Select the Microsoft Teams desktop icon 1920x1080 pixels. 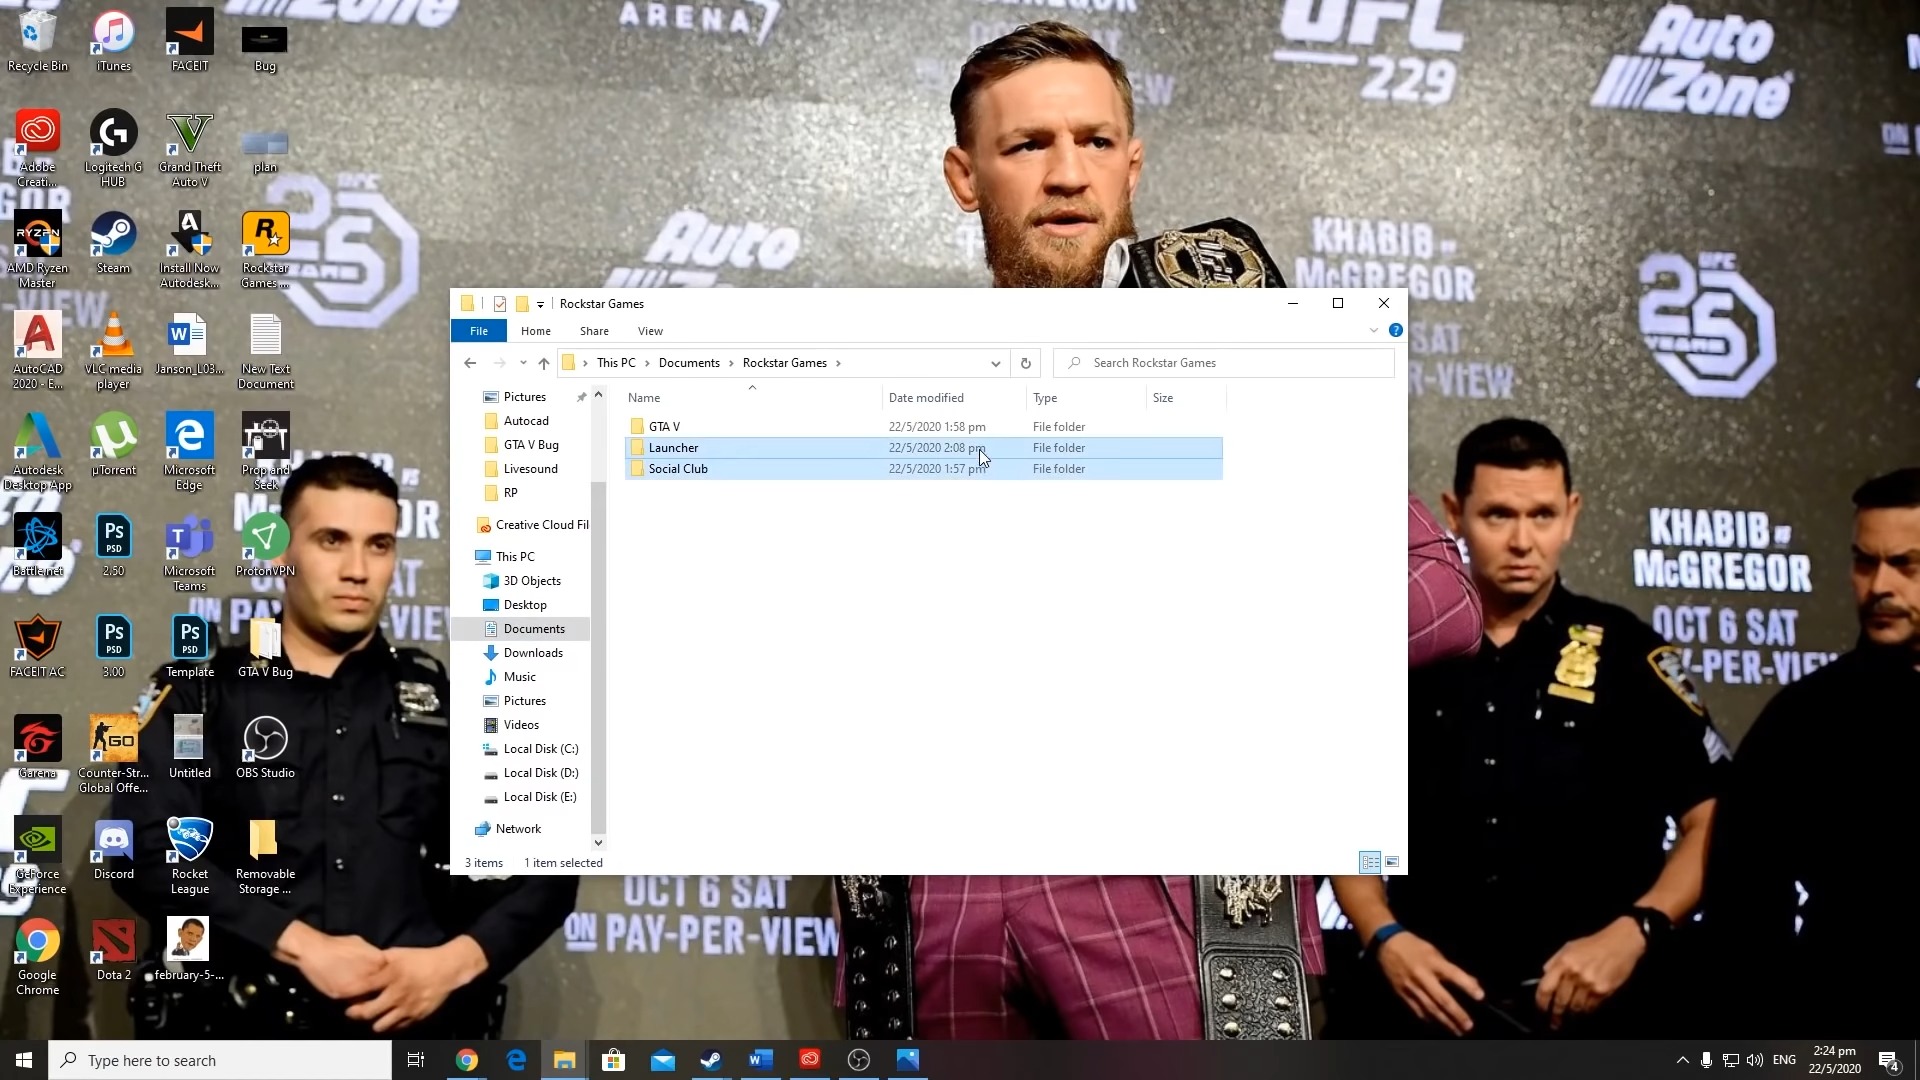[190, 553]
